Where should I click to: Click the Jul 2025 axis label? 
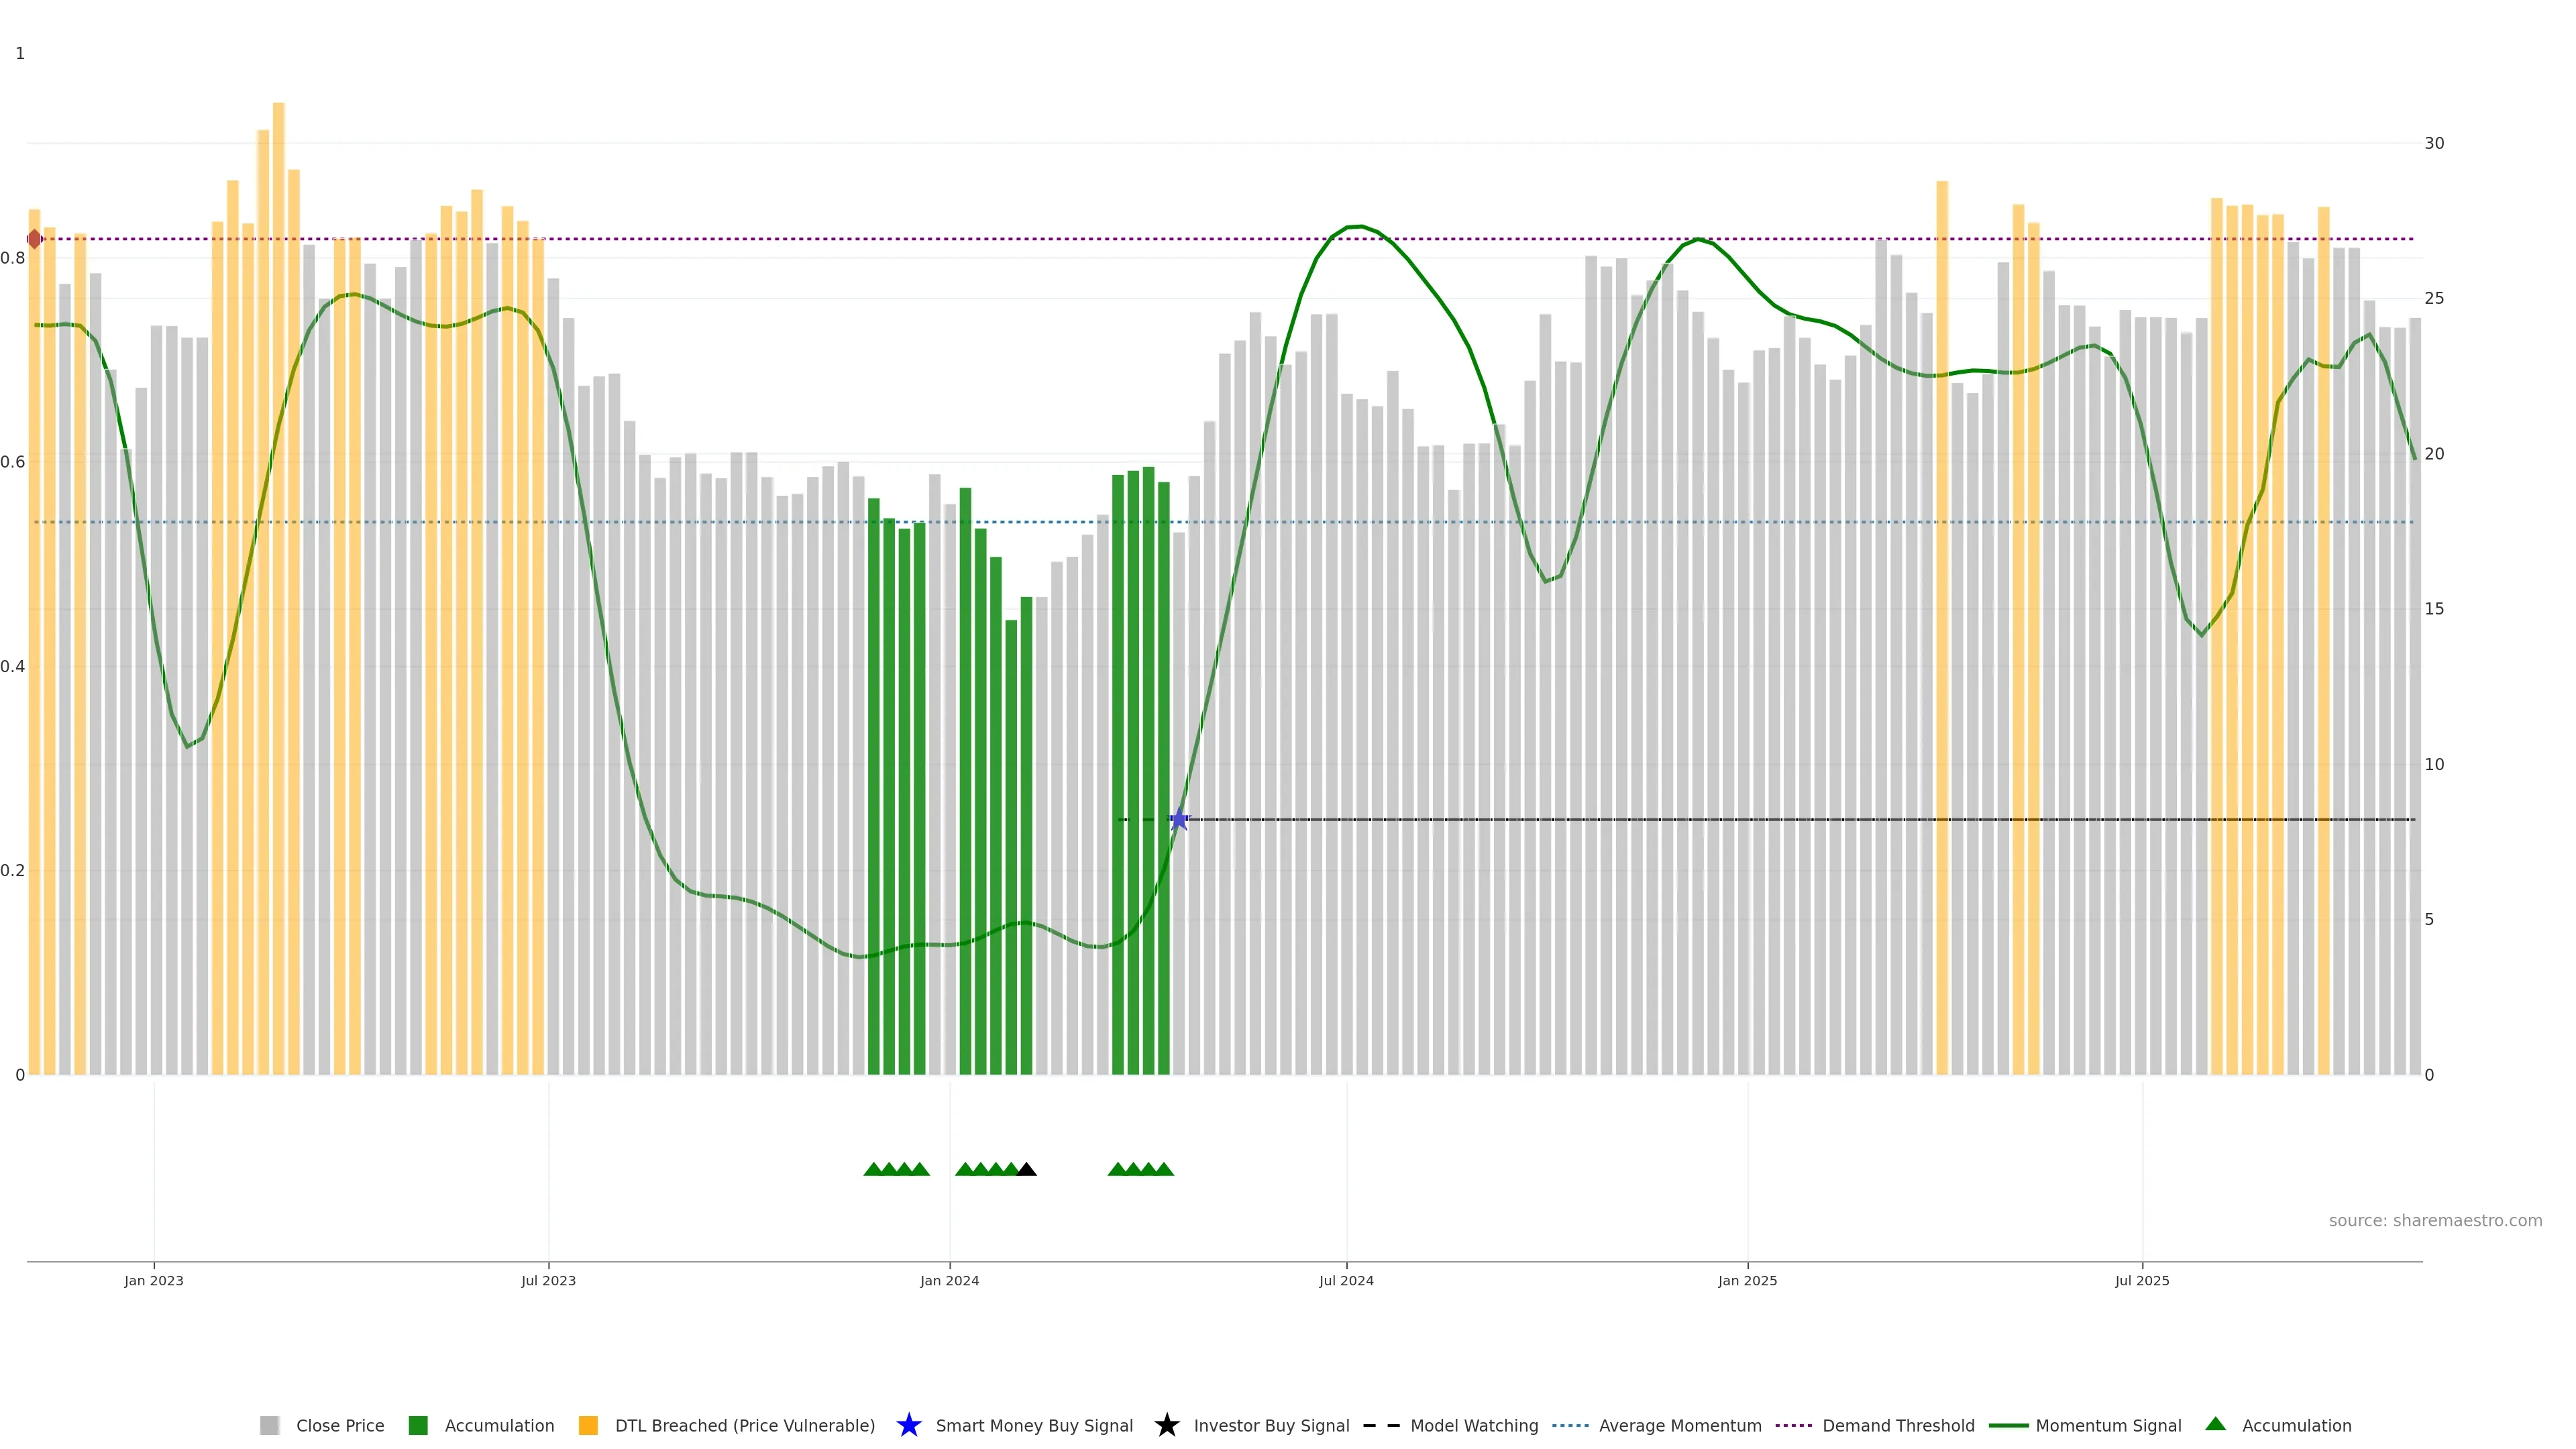coord(2142,1280)
